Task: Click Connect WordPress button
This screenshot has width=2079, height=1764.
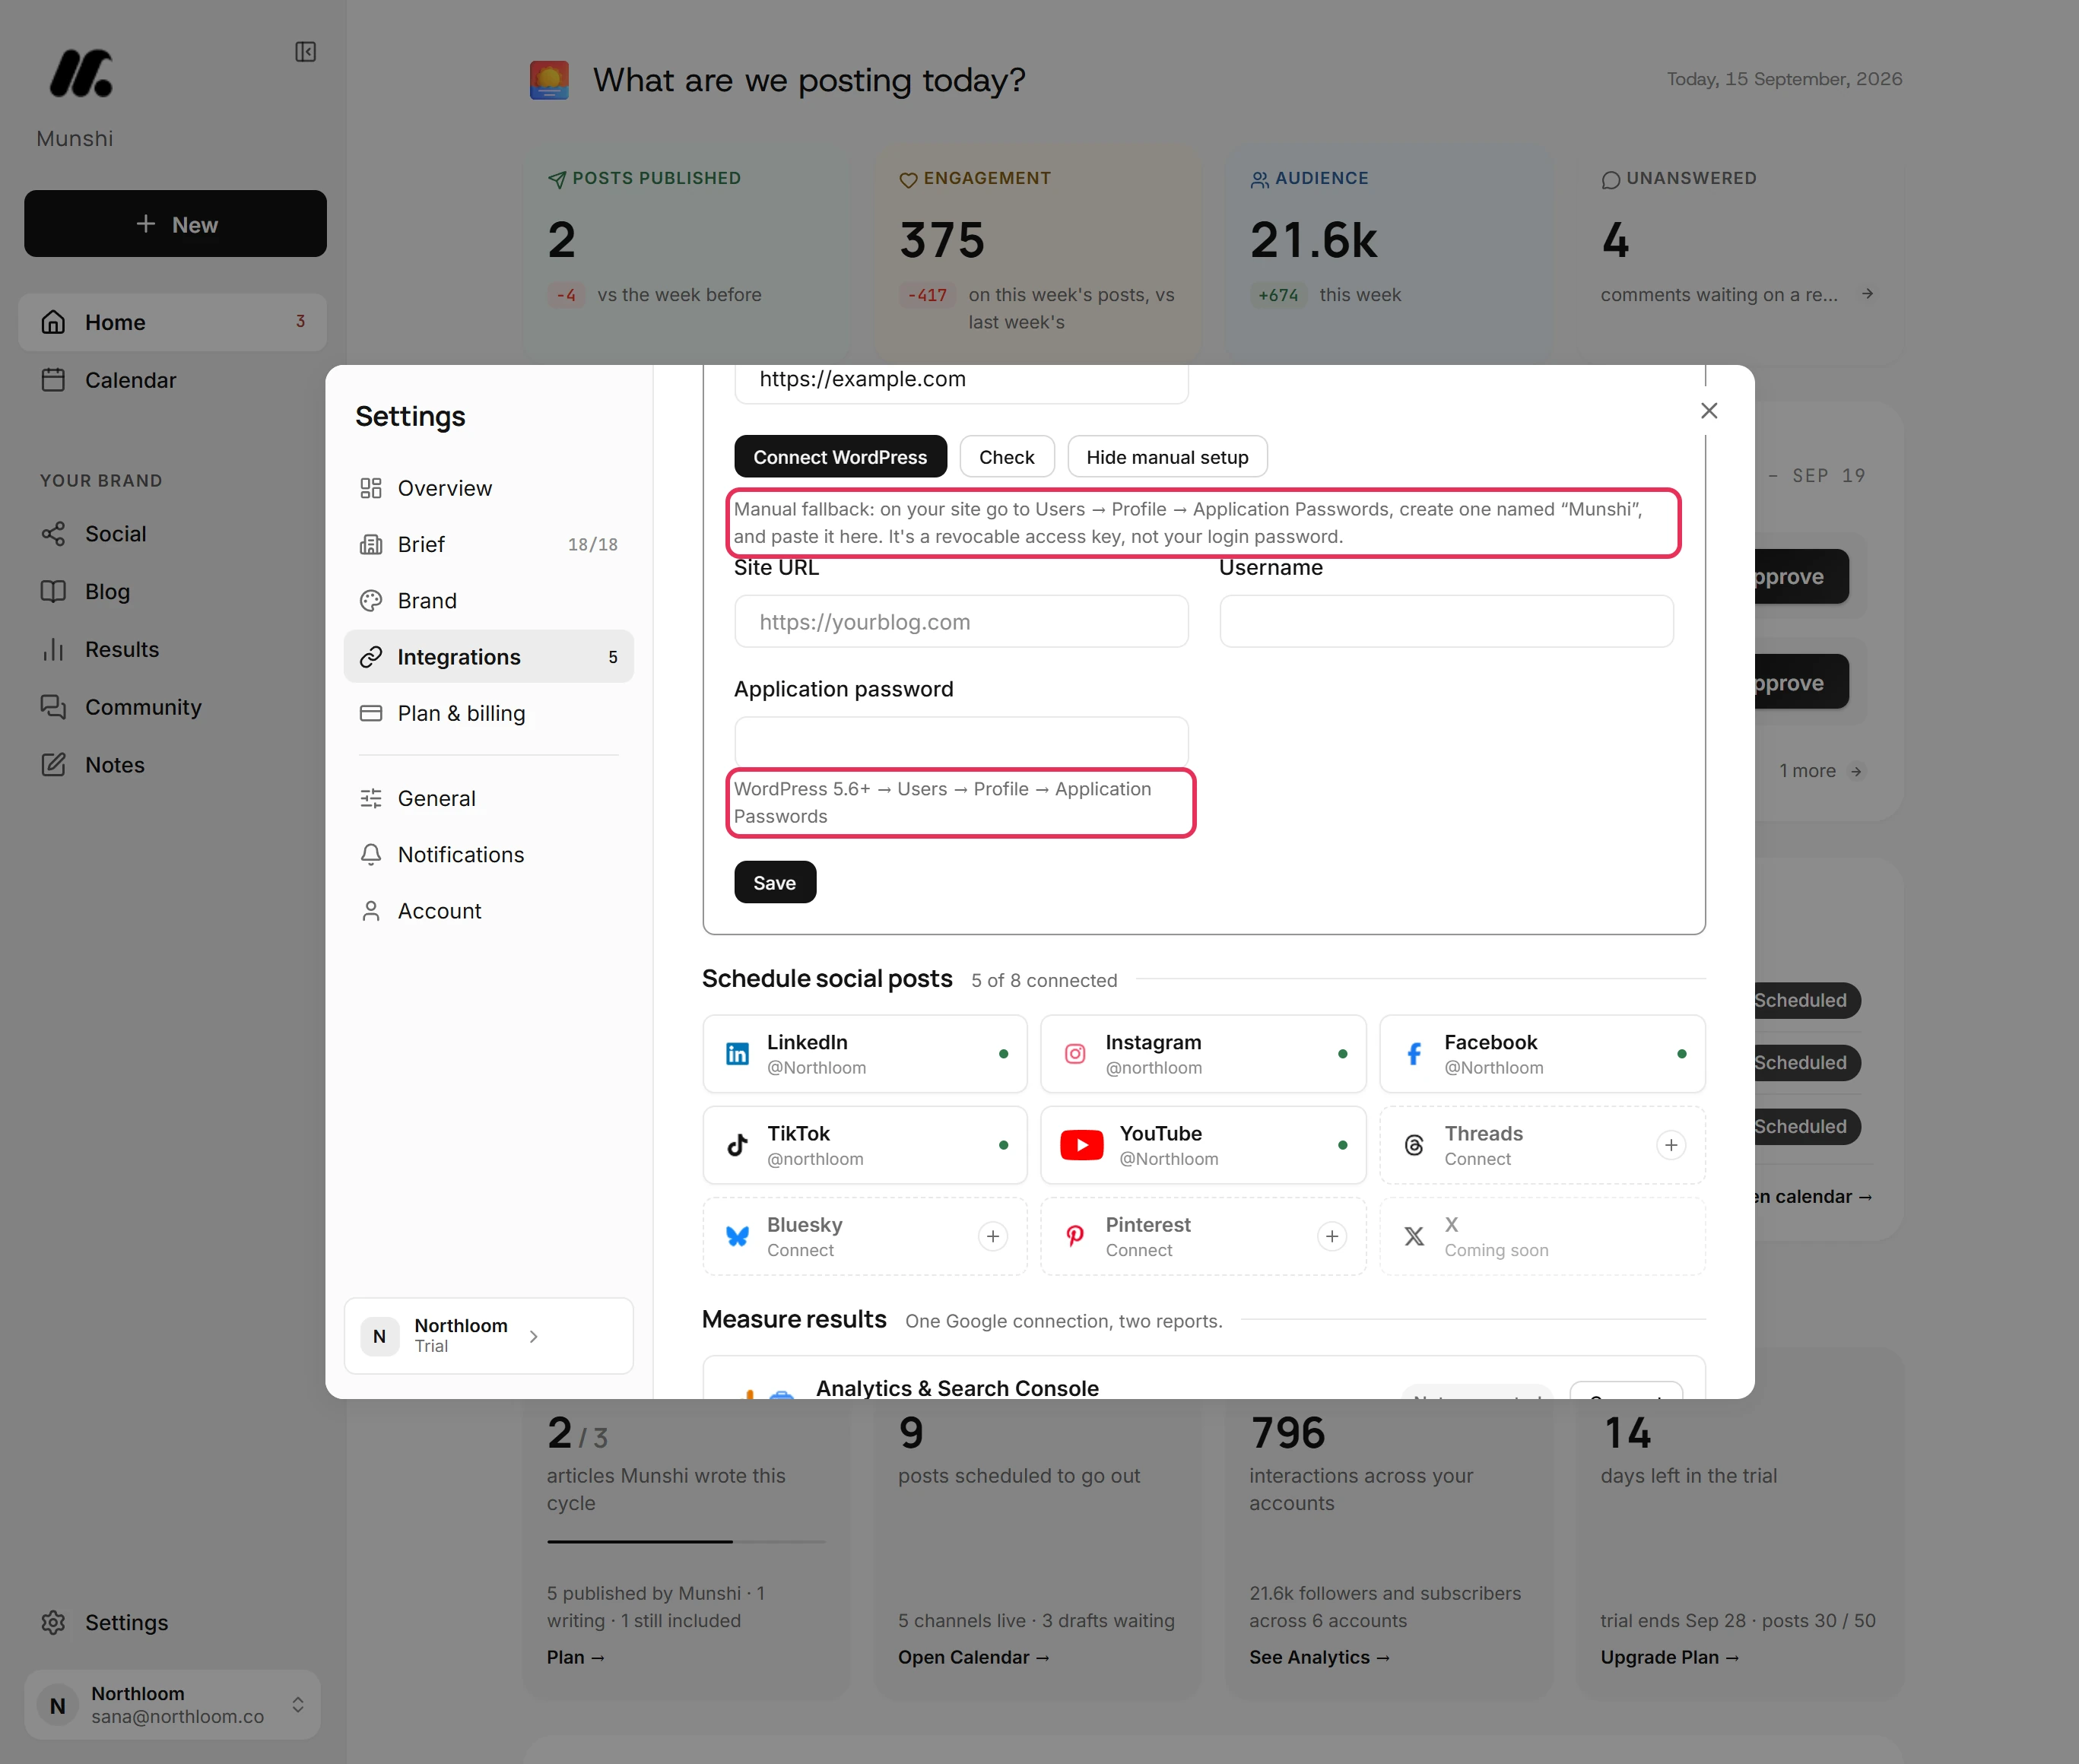Action: [840, 457]
